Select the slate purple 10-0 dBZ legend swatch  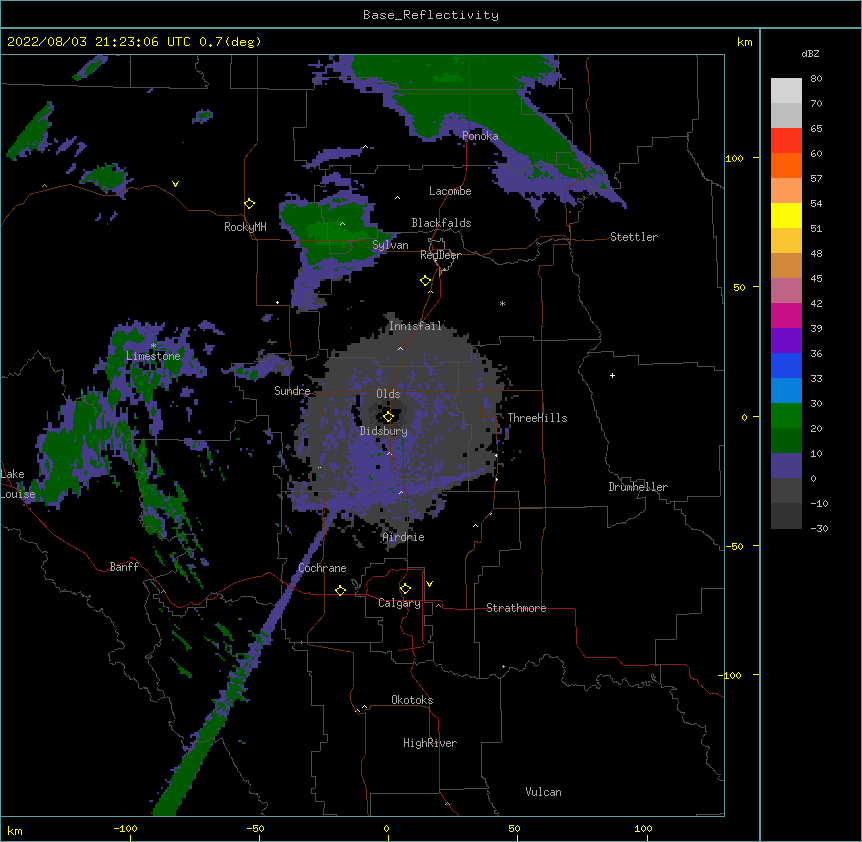click(786, 466)
